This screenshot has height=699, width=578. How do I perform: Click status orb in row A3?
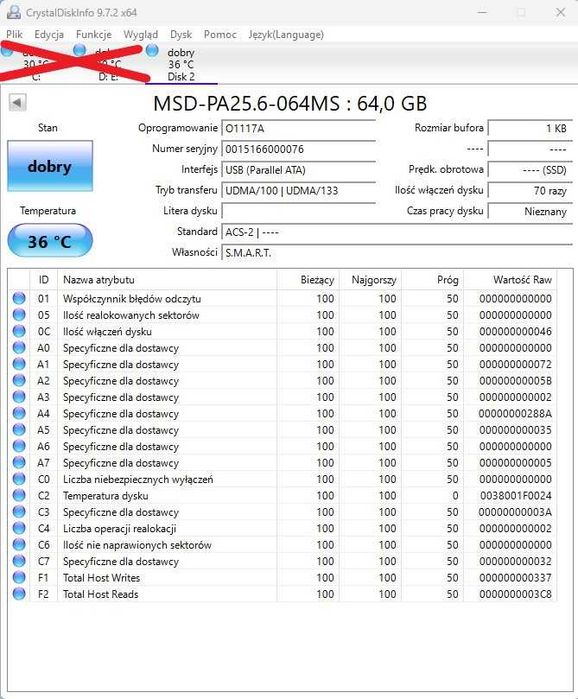click(19, 397)
